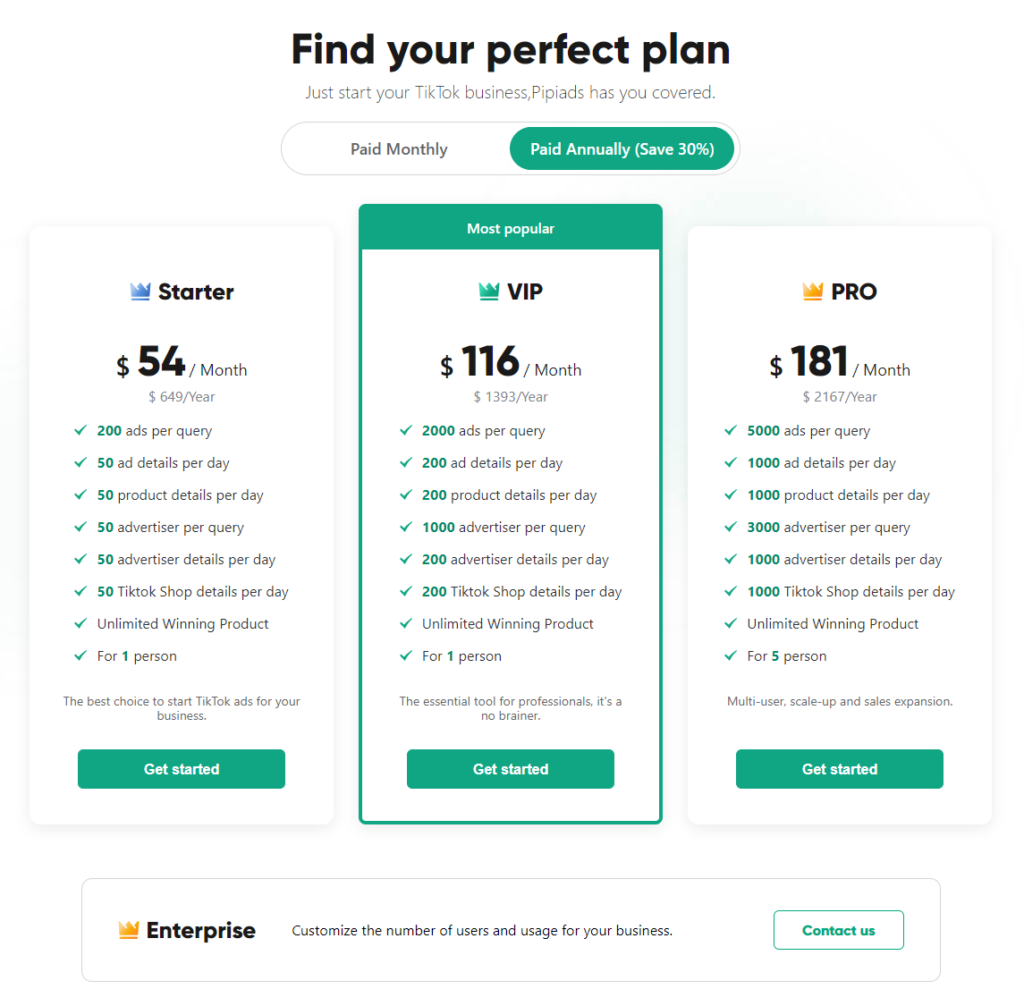Click the Enterprise heading text
The image size is (1024, 1006).
pyautogui.click(x=201, y=930)
